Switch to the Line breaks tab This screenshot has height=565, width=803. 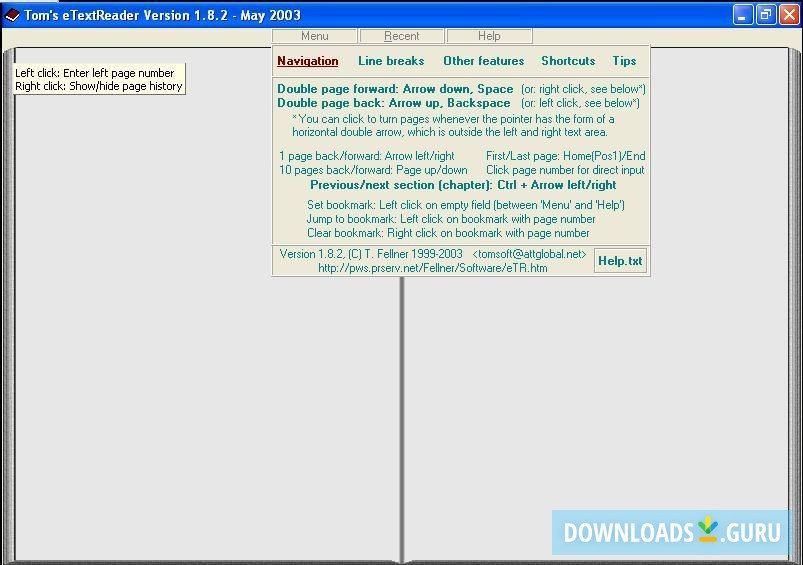click(391, 61)
